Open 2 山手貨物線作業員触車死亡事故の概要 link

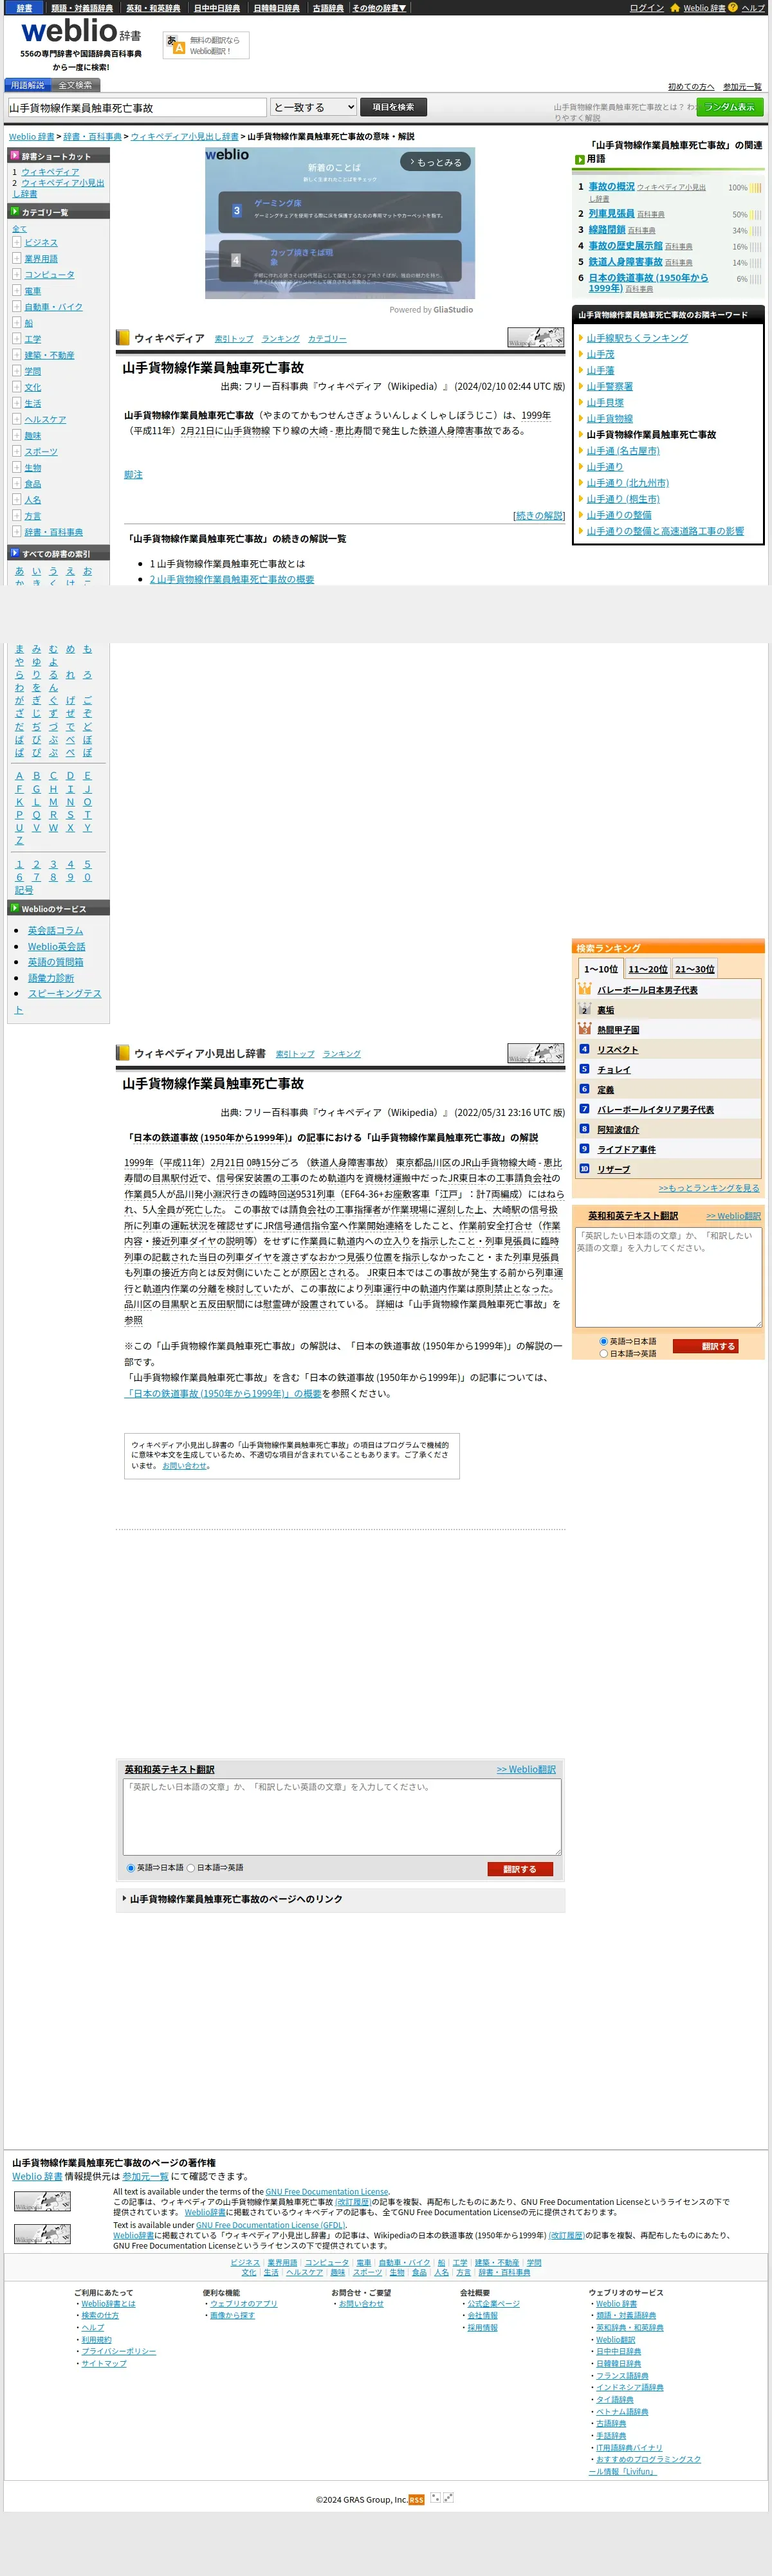click(232, 579)
